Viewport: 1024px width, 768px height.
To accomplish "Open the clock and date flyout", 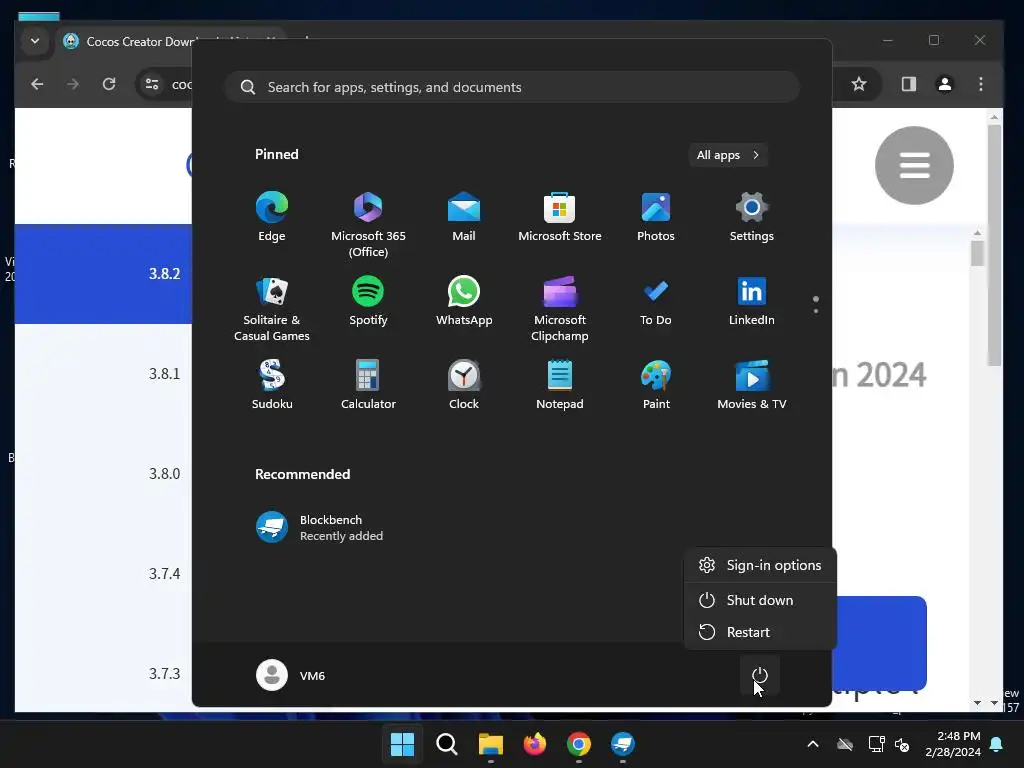I will pyautogui.click(x=953, y=744).
